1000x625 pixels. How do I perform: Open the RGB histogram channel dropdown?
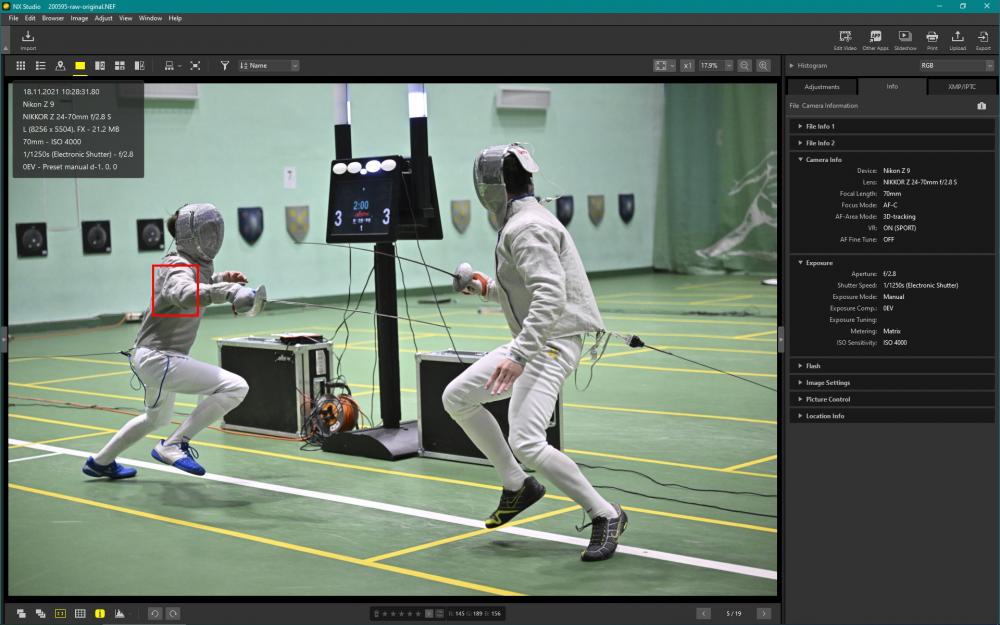956,66
